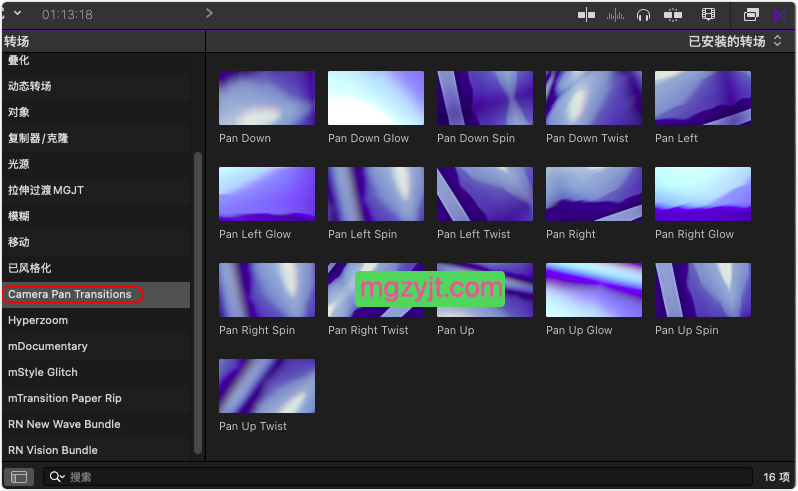Select 动态转场 category

96,86
